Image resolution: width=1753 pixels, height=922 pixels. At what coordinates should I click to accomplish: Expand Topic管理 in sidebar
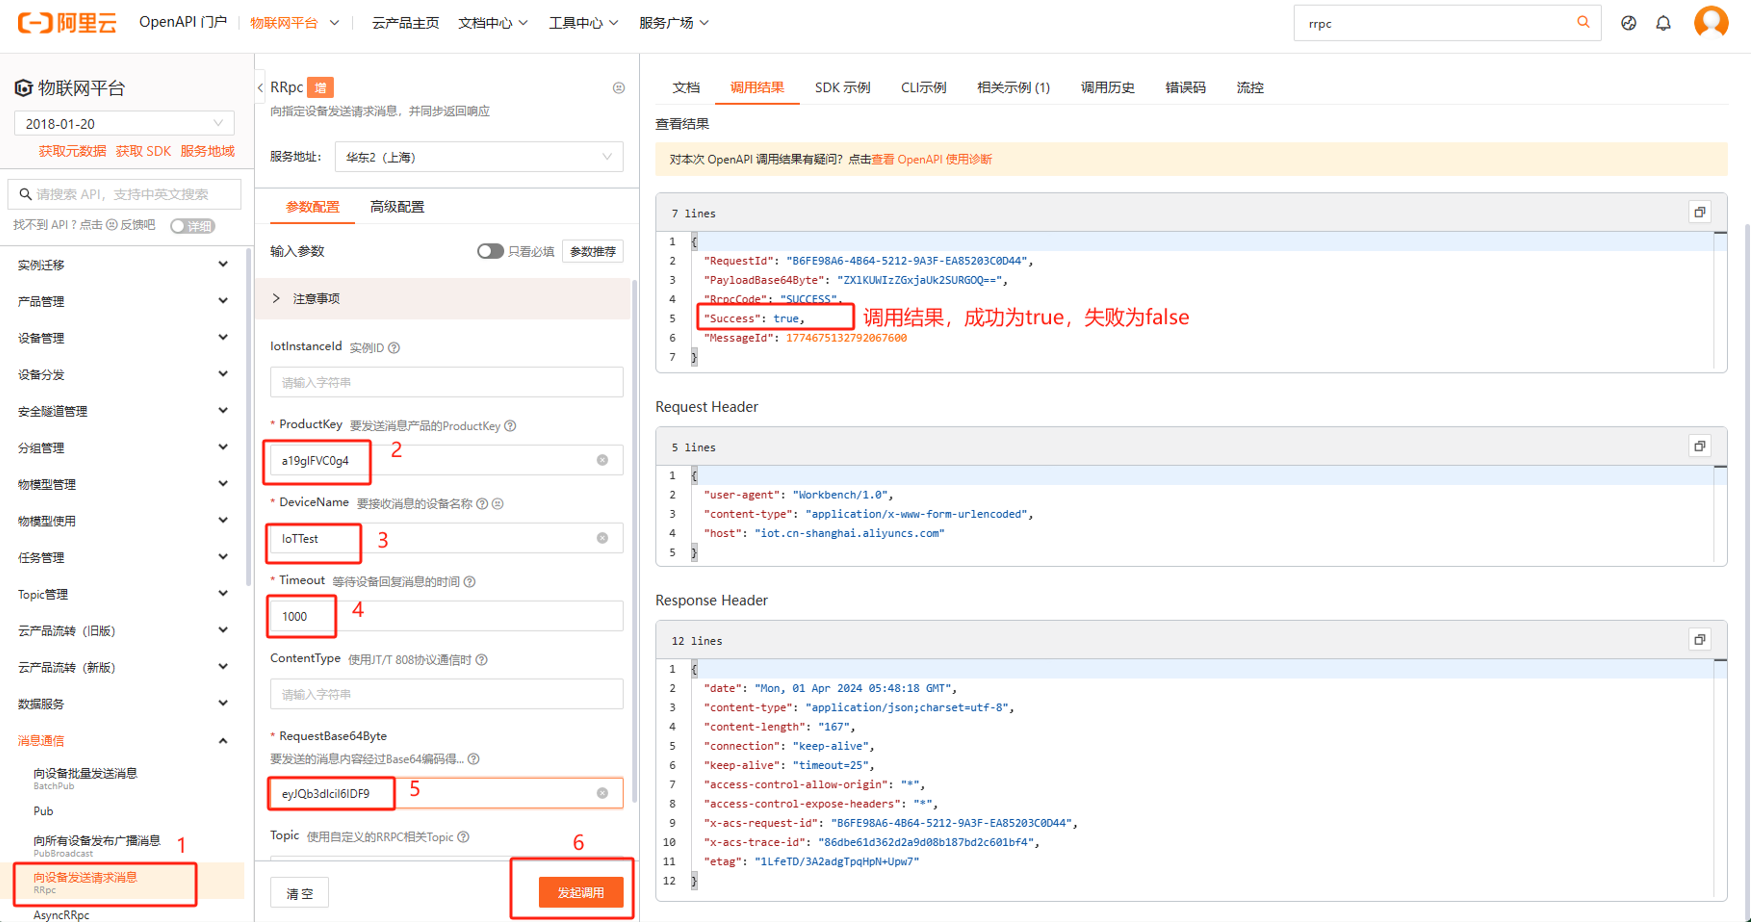click(x=123, y=594)
